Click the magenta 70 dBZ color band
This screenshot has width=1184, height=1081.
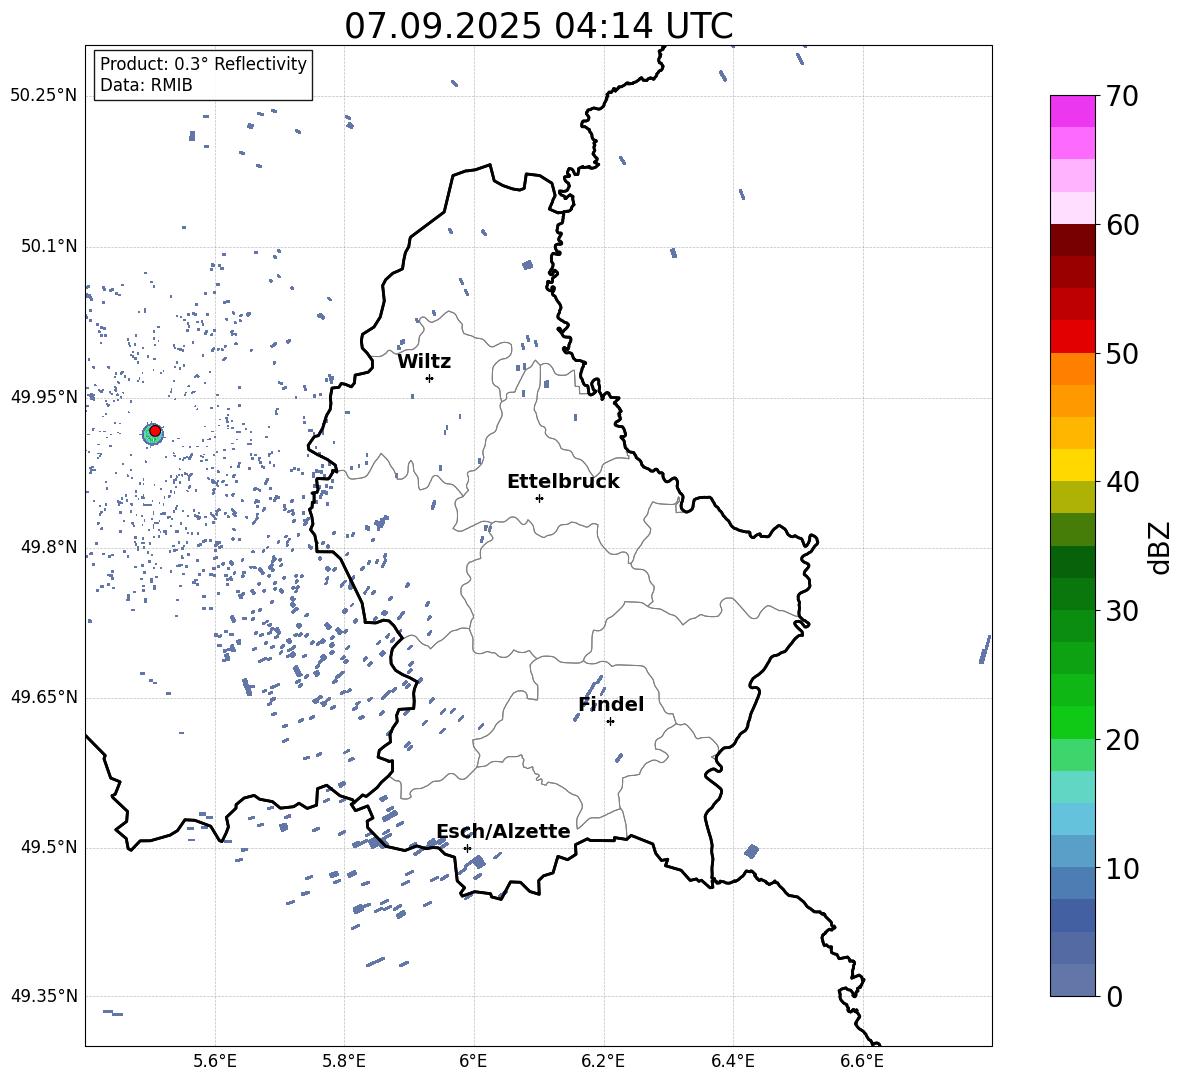click(1072, 111)
